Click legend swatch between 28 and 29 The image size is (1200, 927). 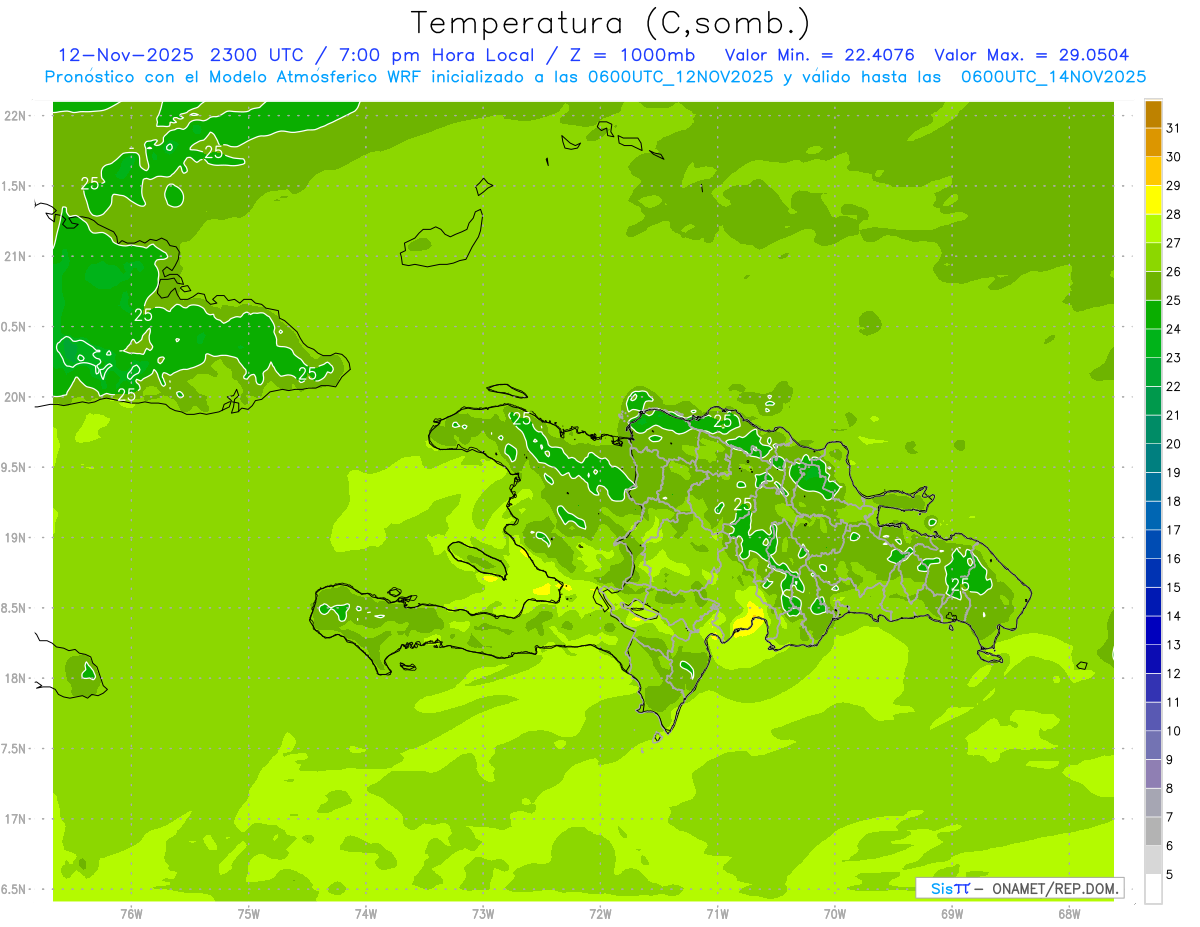pyautogui.click(x=1153, y=200)
